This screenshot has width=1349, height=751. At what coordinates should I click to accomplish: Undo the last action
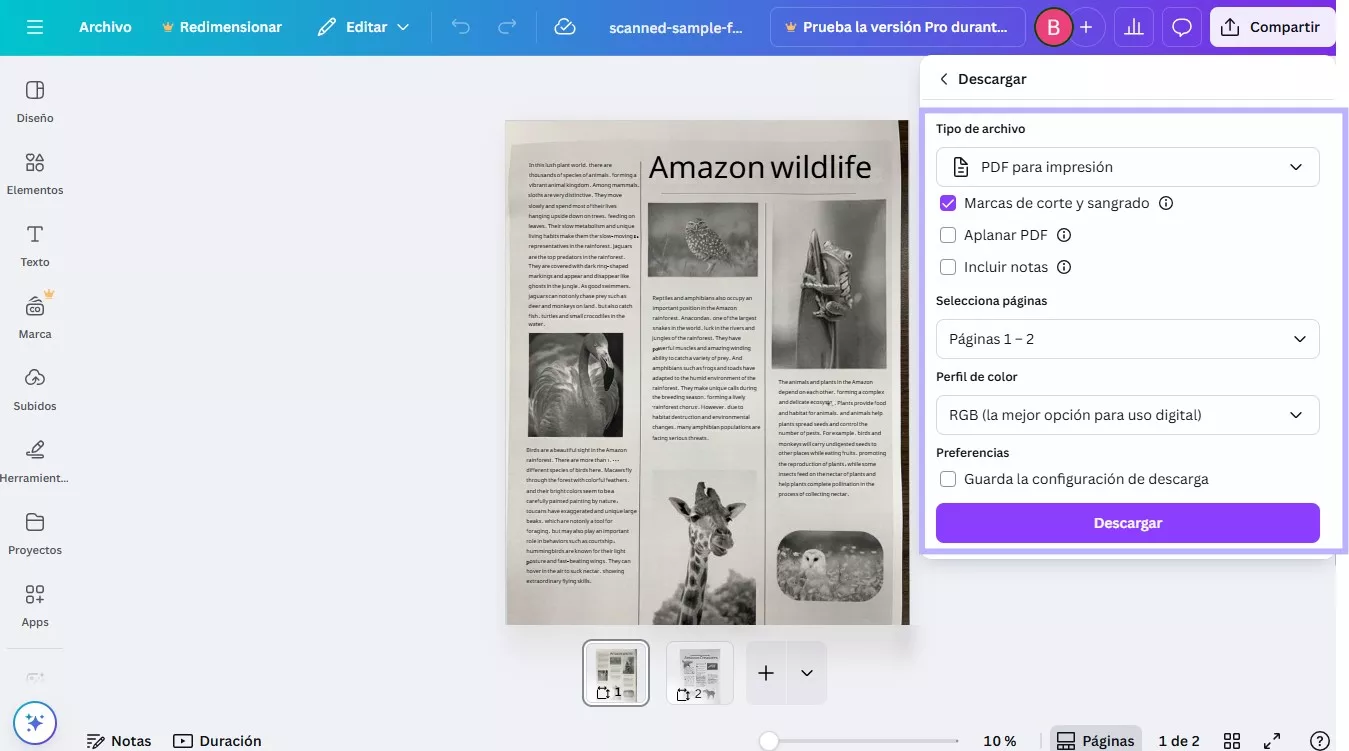(x=461, y=27)
